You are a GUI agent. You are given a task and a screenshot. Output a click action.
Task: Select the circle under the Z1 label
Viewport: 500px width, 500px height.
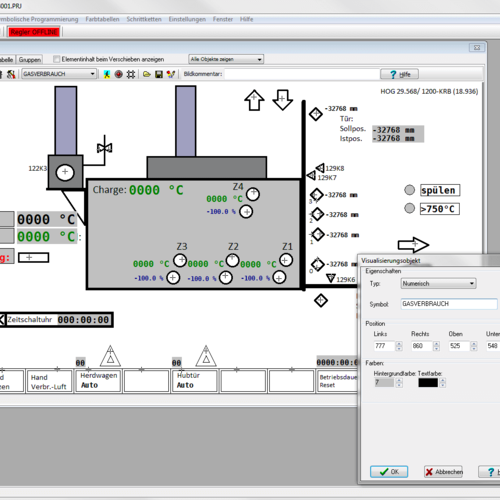pos(286,260)
